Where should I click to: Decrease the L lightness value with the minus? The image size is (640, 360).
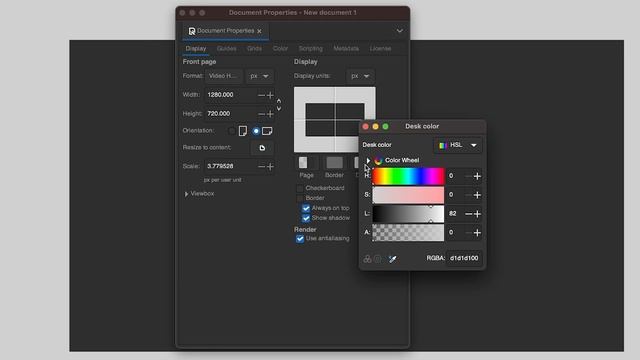pos(469,214)
